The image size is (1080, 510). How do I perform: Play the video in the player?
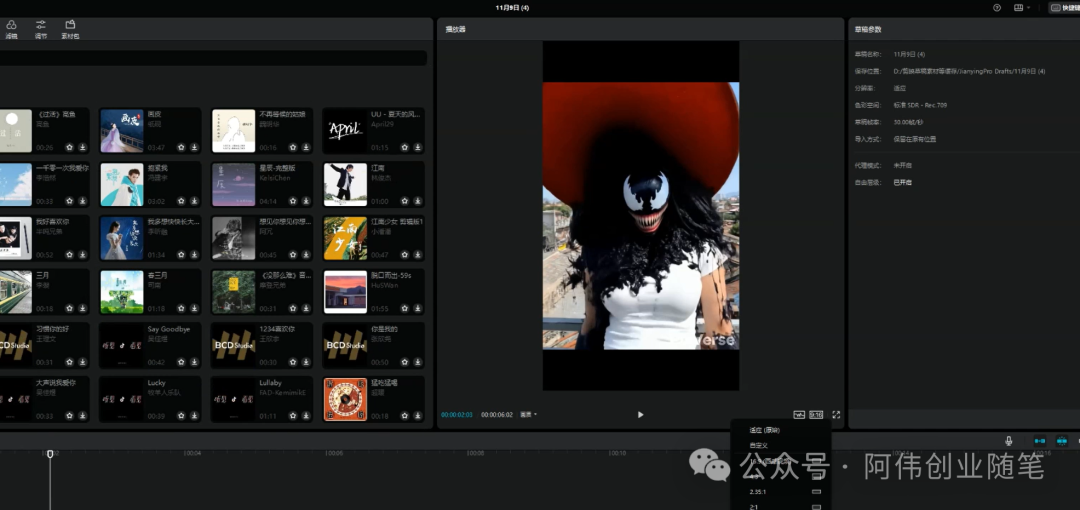coord(641,415)
